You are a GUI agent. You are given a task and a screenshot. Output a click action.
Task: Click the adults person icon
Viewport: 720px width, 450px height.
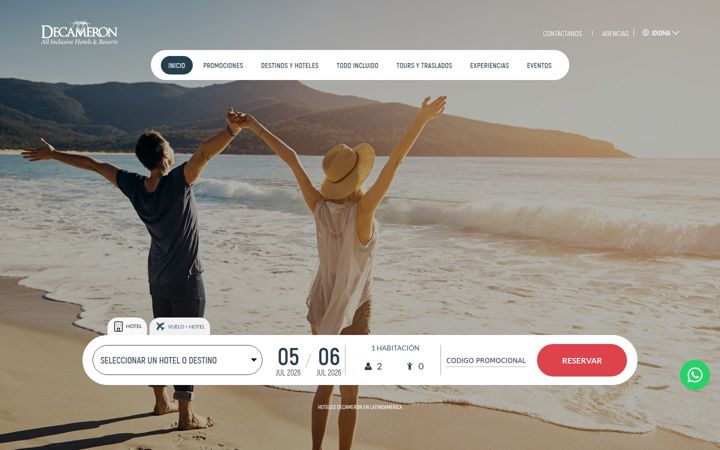(368, 366)
